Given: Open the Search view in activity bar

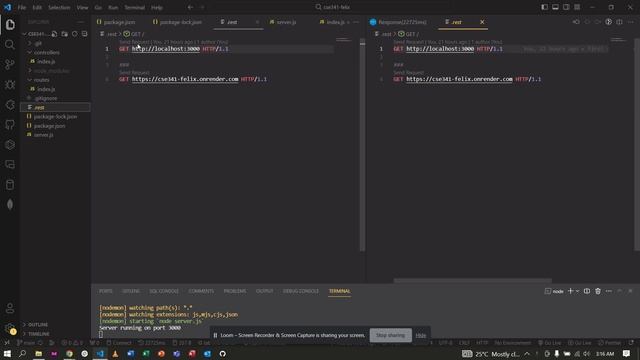Looking at the screenshot, I should point(10,44).
